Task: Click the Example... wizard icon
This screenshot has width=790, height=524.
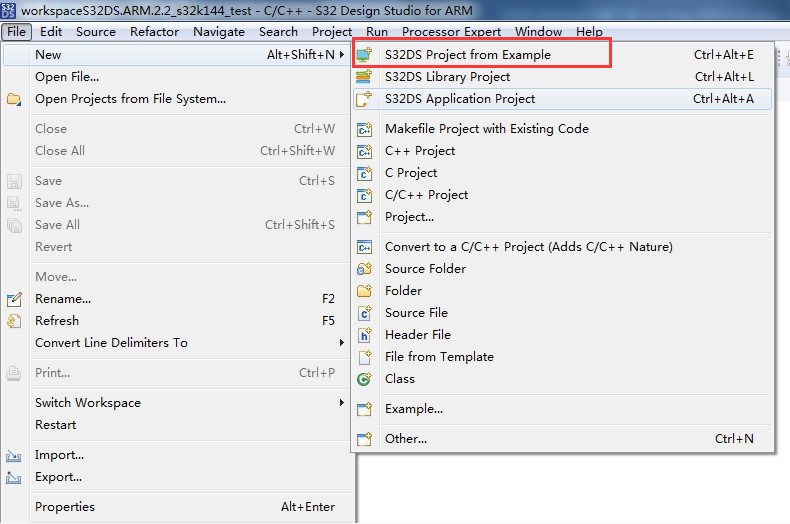Action: [x=364, y=409]
